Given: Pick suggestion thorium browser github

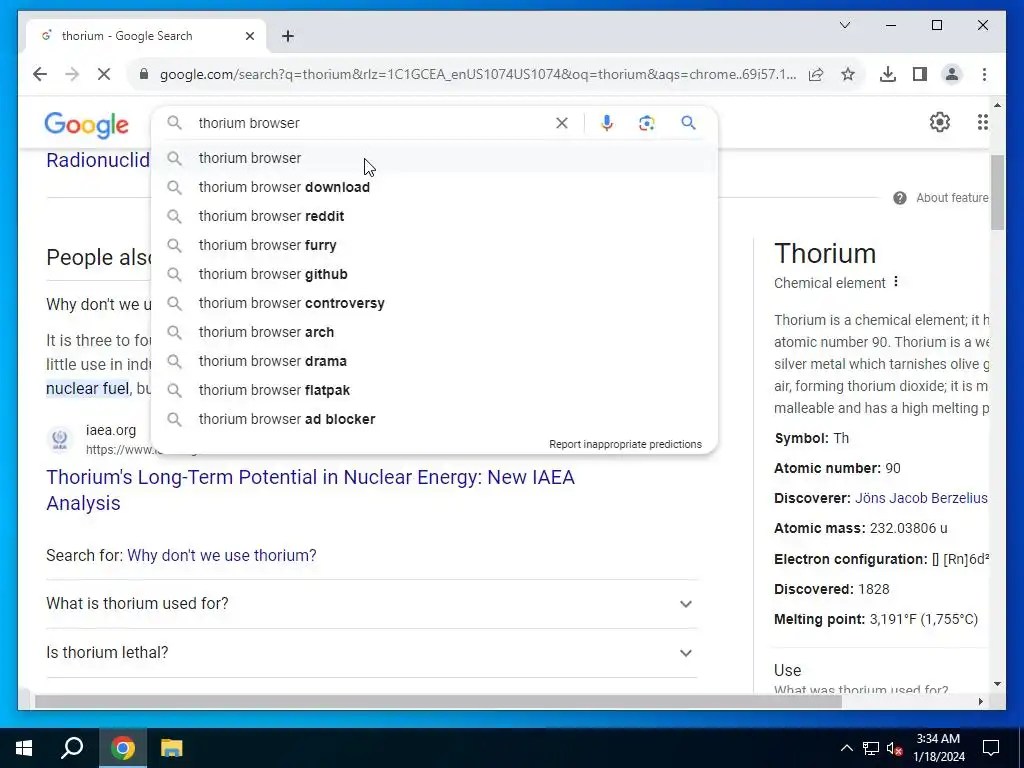Looking at the screenshot, I should pyautogui.click(x=434, y=274).
